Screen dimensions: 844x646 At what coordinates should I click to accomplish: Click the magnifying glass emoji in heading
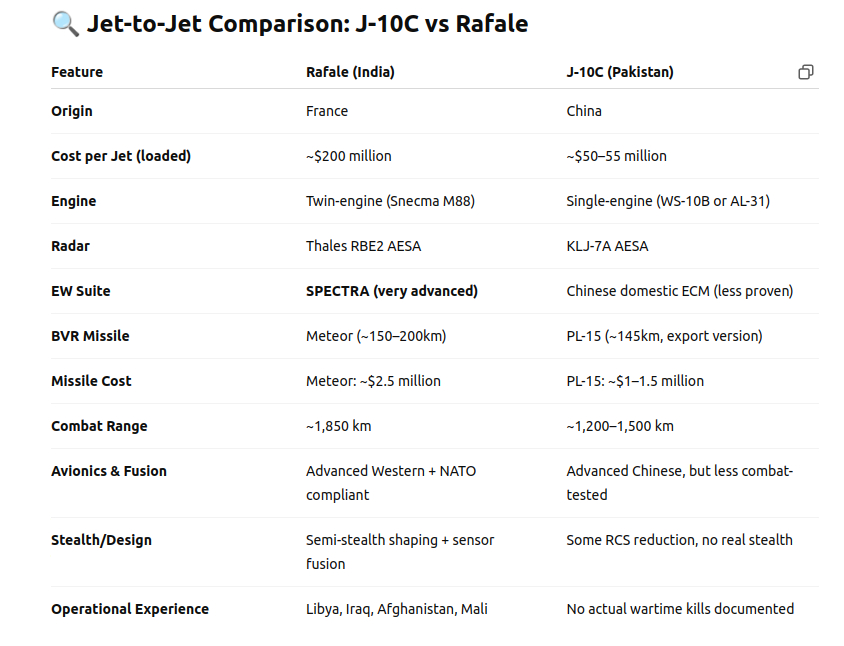click(66, 24)
